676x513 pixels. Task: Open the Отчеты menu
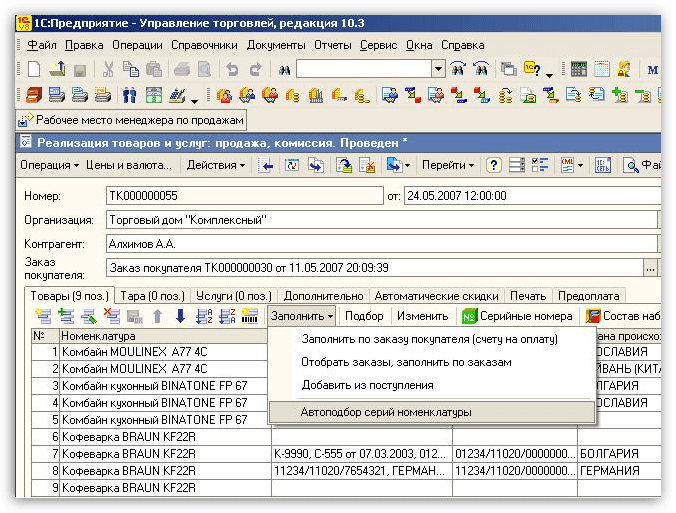(x=332, y=45)
